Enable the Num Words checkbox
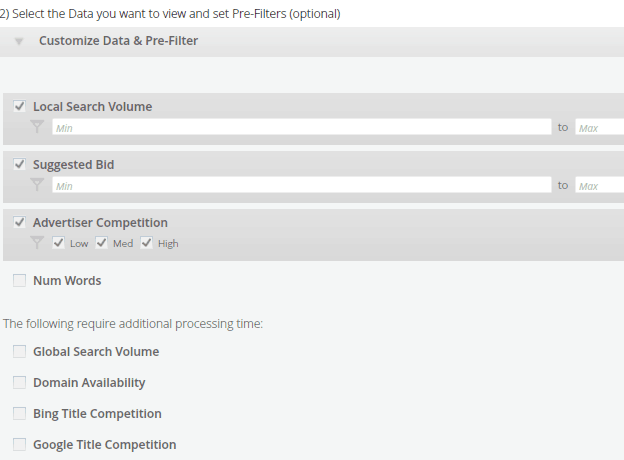The height and width of the screenshot is (460, 624). pyautogui.click(x=20, y=280)
